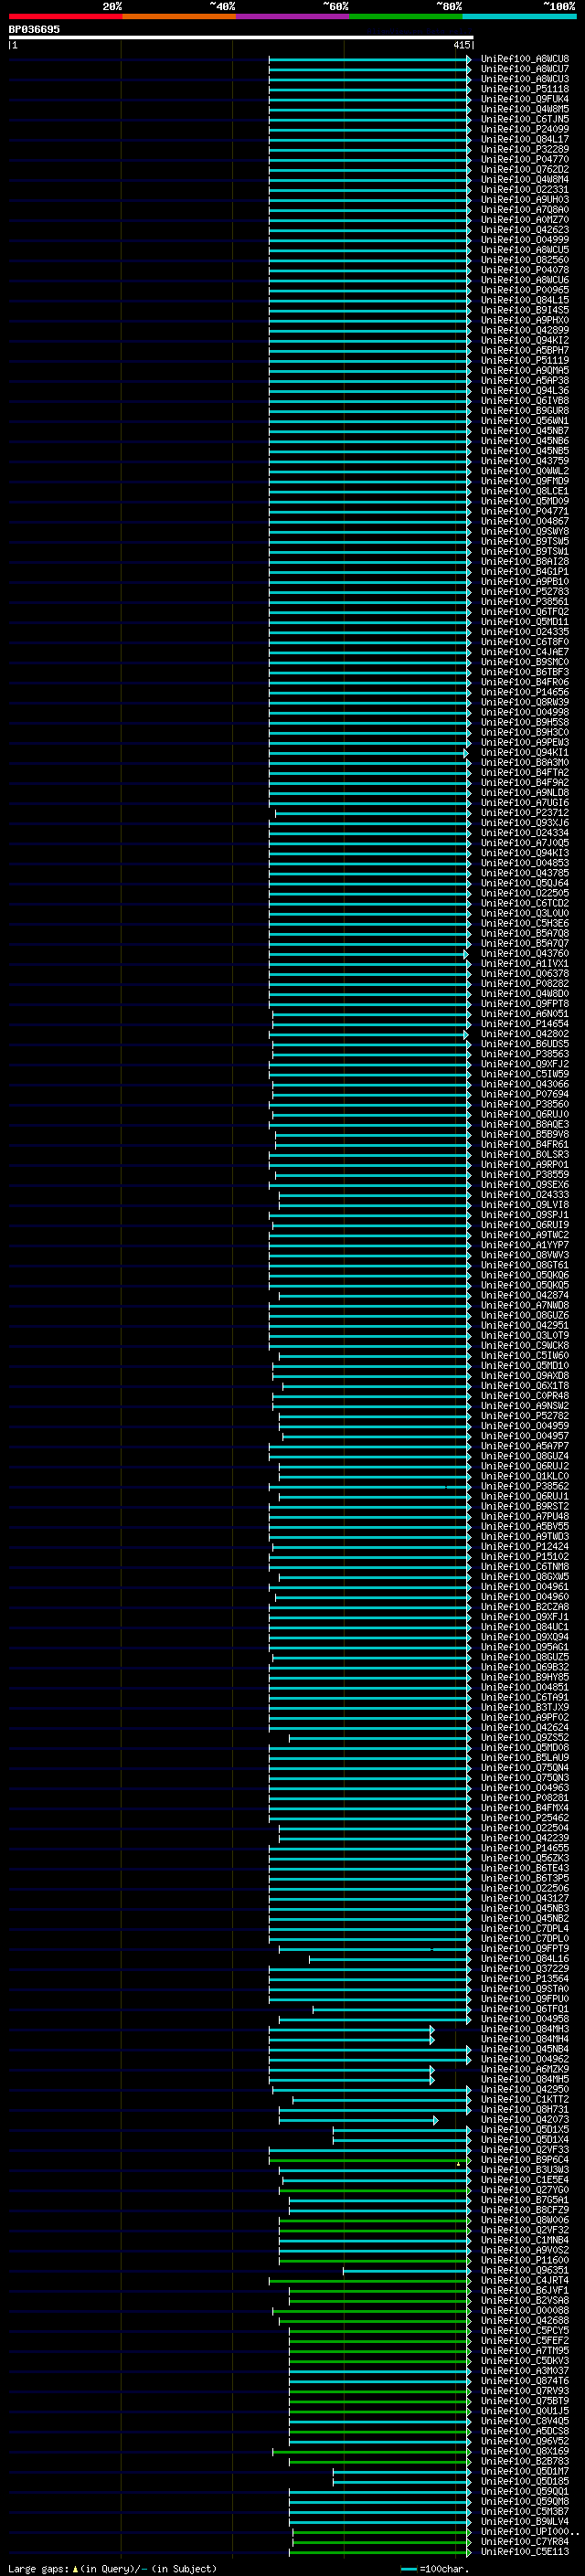Screen dimensions: 585x2576
Task: Click the query end position 415 label
Action: click(461, 45)
